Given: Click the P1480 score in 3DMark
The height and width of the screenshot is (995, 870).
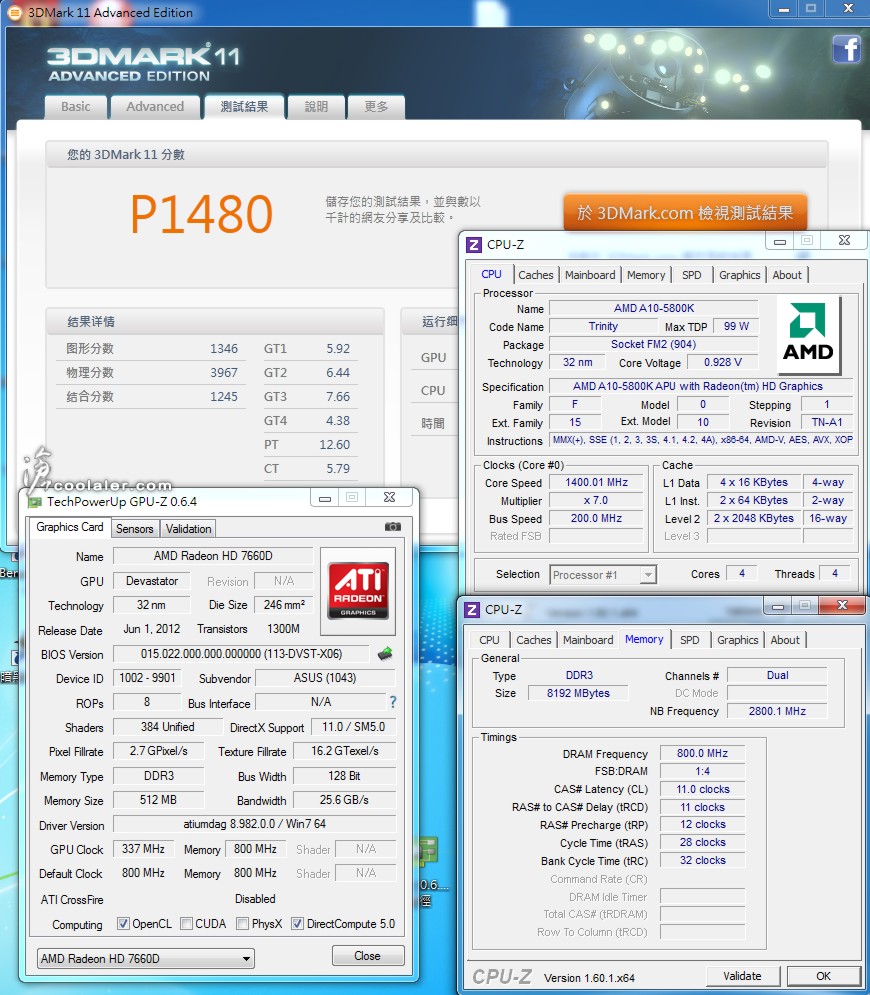Looking at the screenshot, I should pos(202,214).
